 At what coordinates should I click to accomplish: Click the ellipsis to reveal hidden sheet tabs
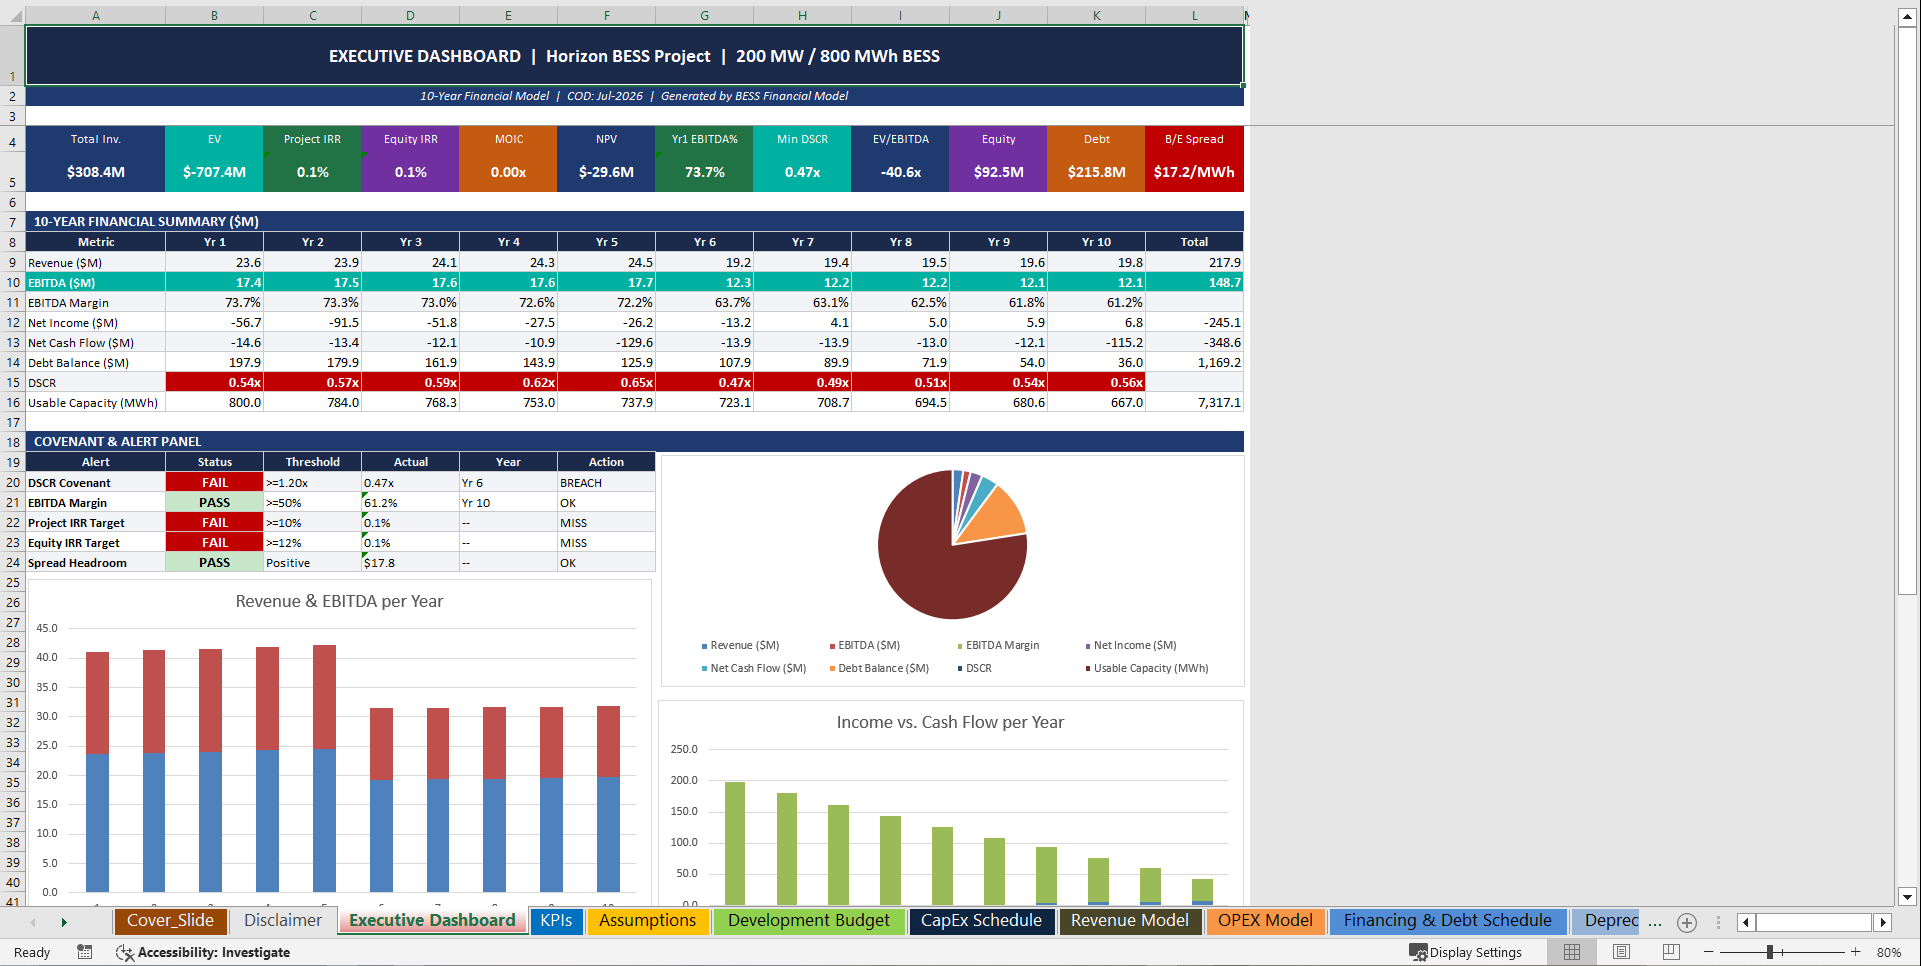click(1655, 921)
